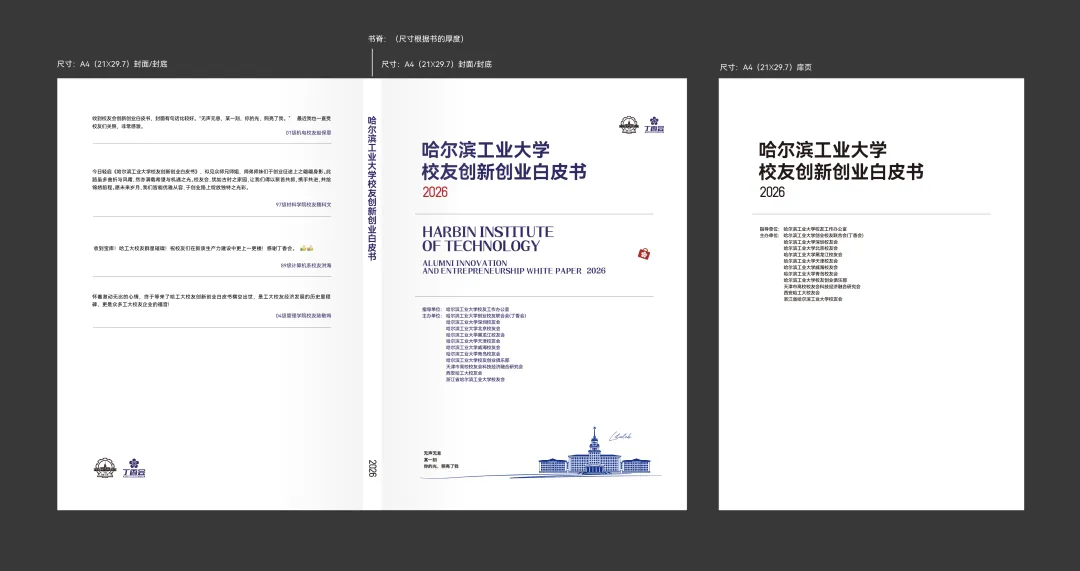
Task: Select the slogan line '某一刻' on the front cover
Action: coord(430,459)
